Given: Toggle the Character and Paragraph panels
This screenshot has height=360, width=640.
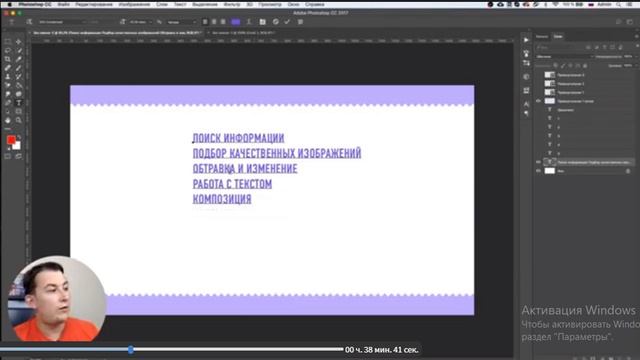Looking at the screenshot, I should pos(262,22).
